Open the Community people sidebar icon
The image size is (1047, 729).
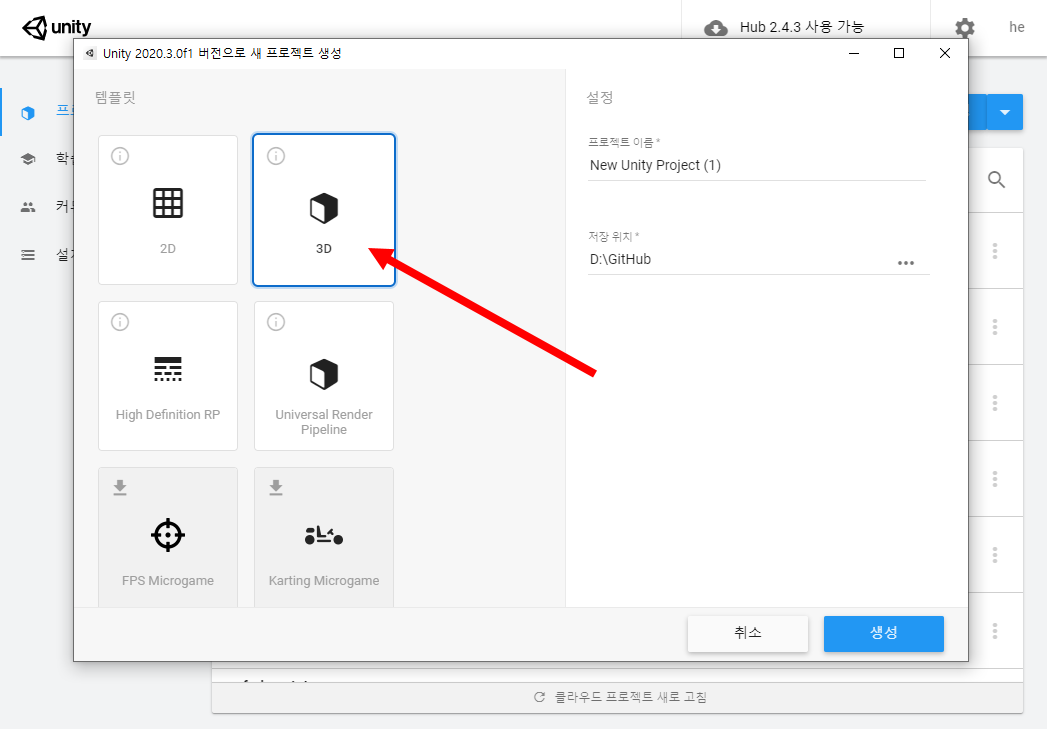28,207
